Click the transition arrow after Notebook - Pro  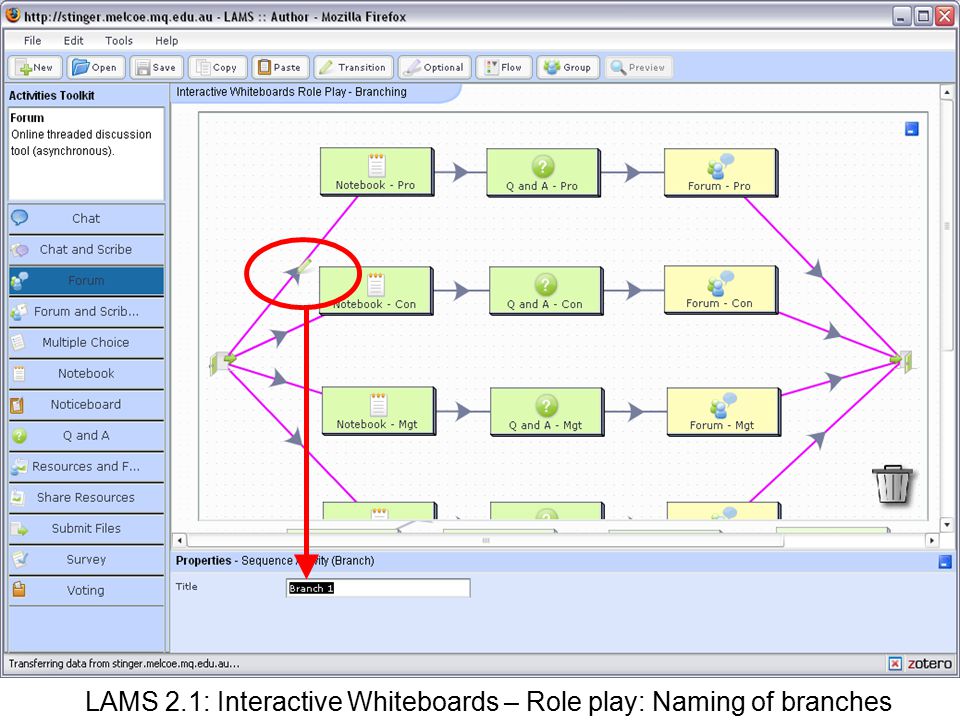[460, 171]
